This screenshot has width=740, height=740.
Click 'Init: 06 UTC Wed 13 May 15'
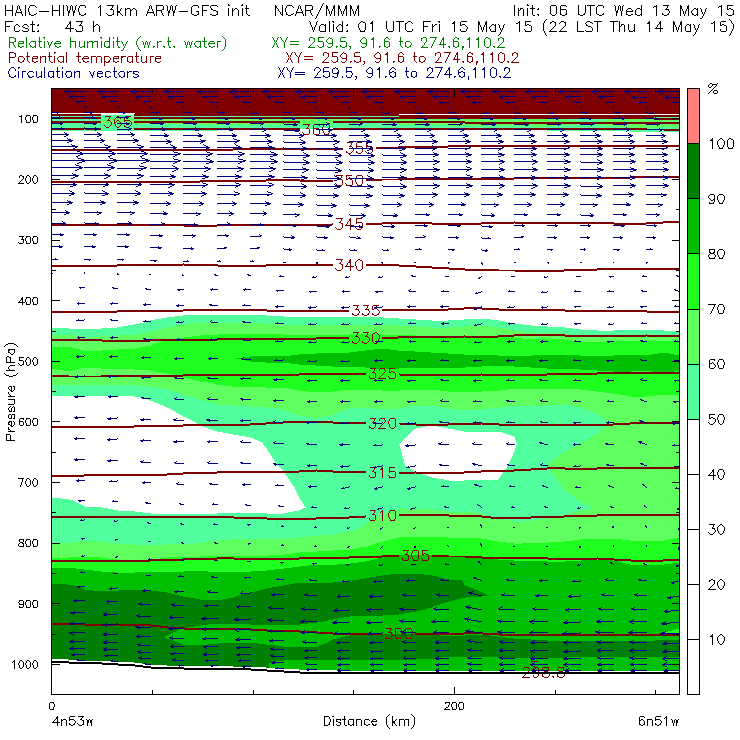click(x=623, y=11)
